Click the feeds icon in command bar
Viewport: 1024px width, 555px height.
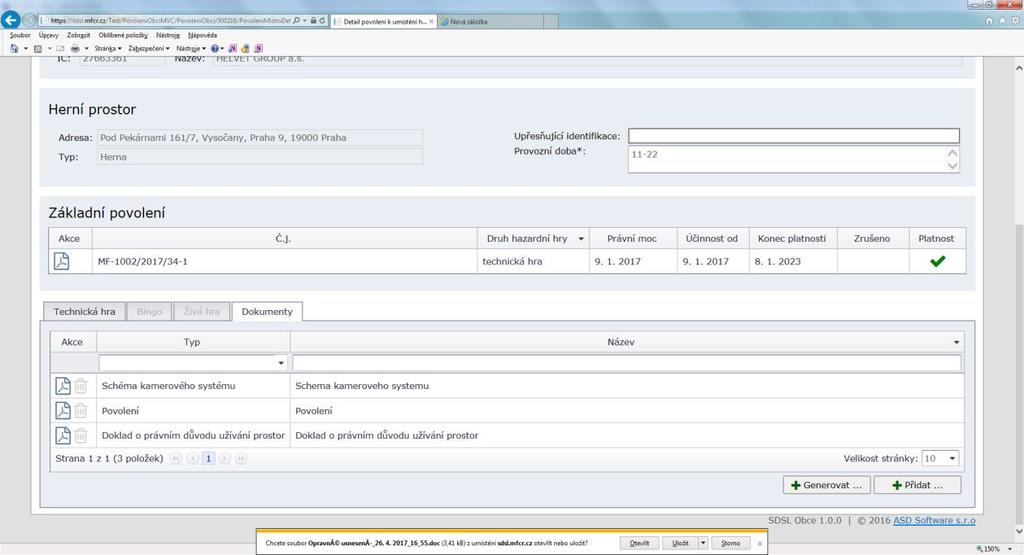tap(38, 48)
